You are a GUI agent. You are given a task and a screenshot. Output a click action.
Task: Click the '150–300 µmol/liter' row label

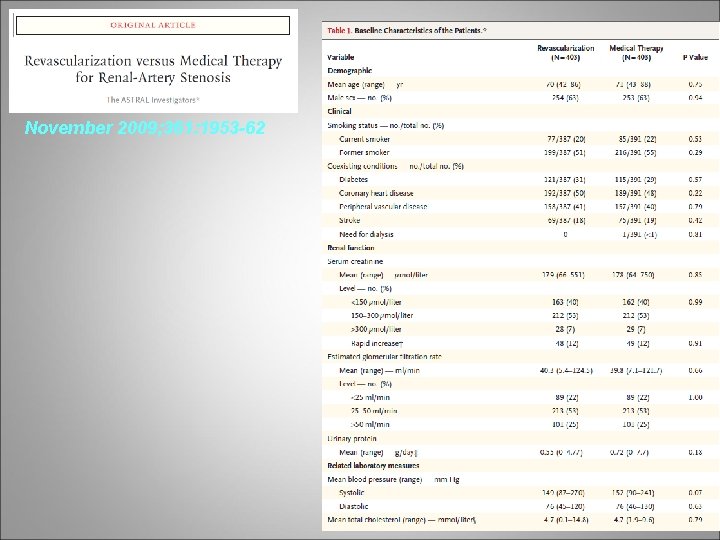coord(382,315)
